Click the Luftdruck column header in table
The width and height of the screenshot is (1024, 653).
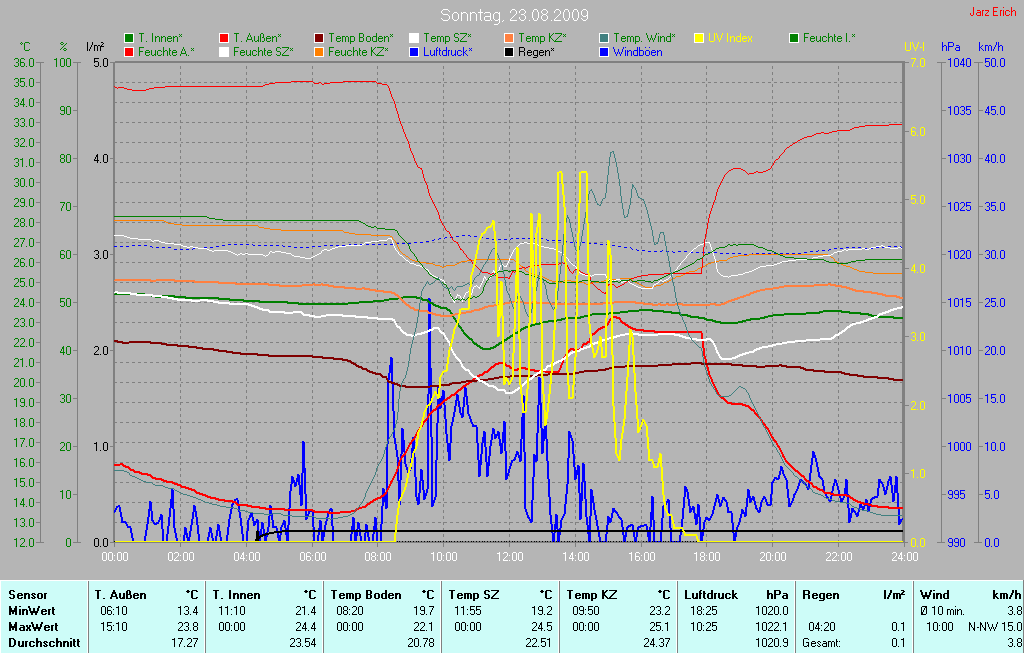click(711, 595)
